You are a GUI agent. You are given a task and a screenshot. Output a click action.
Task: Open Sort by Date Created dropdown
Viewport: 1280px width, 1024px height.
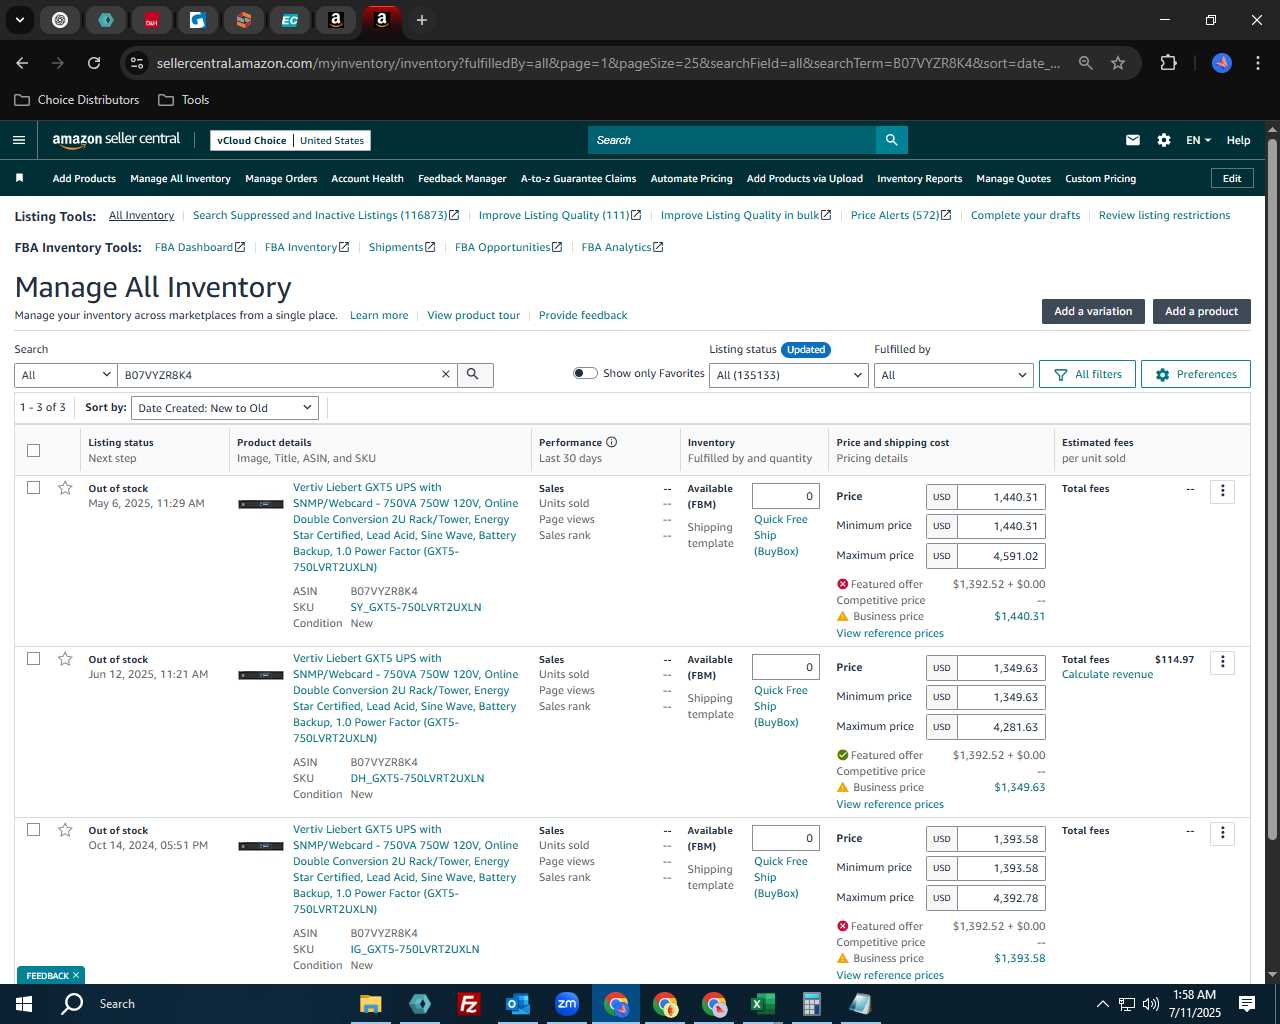click(225, 408)
